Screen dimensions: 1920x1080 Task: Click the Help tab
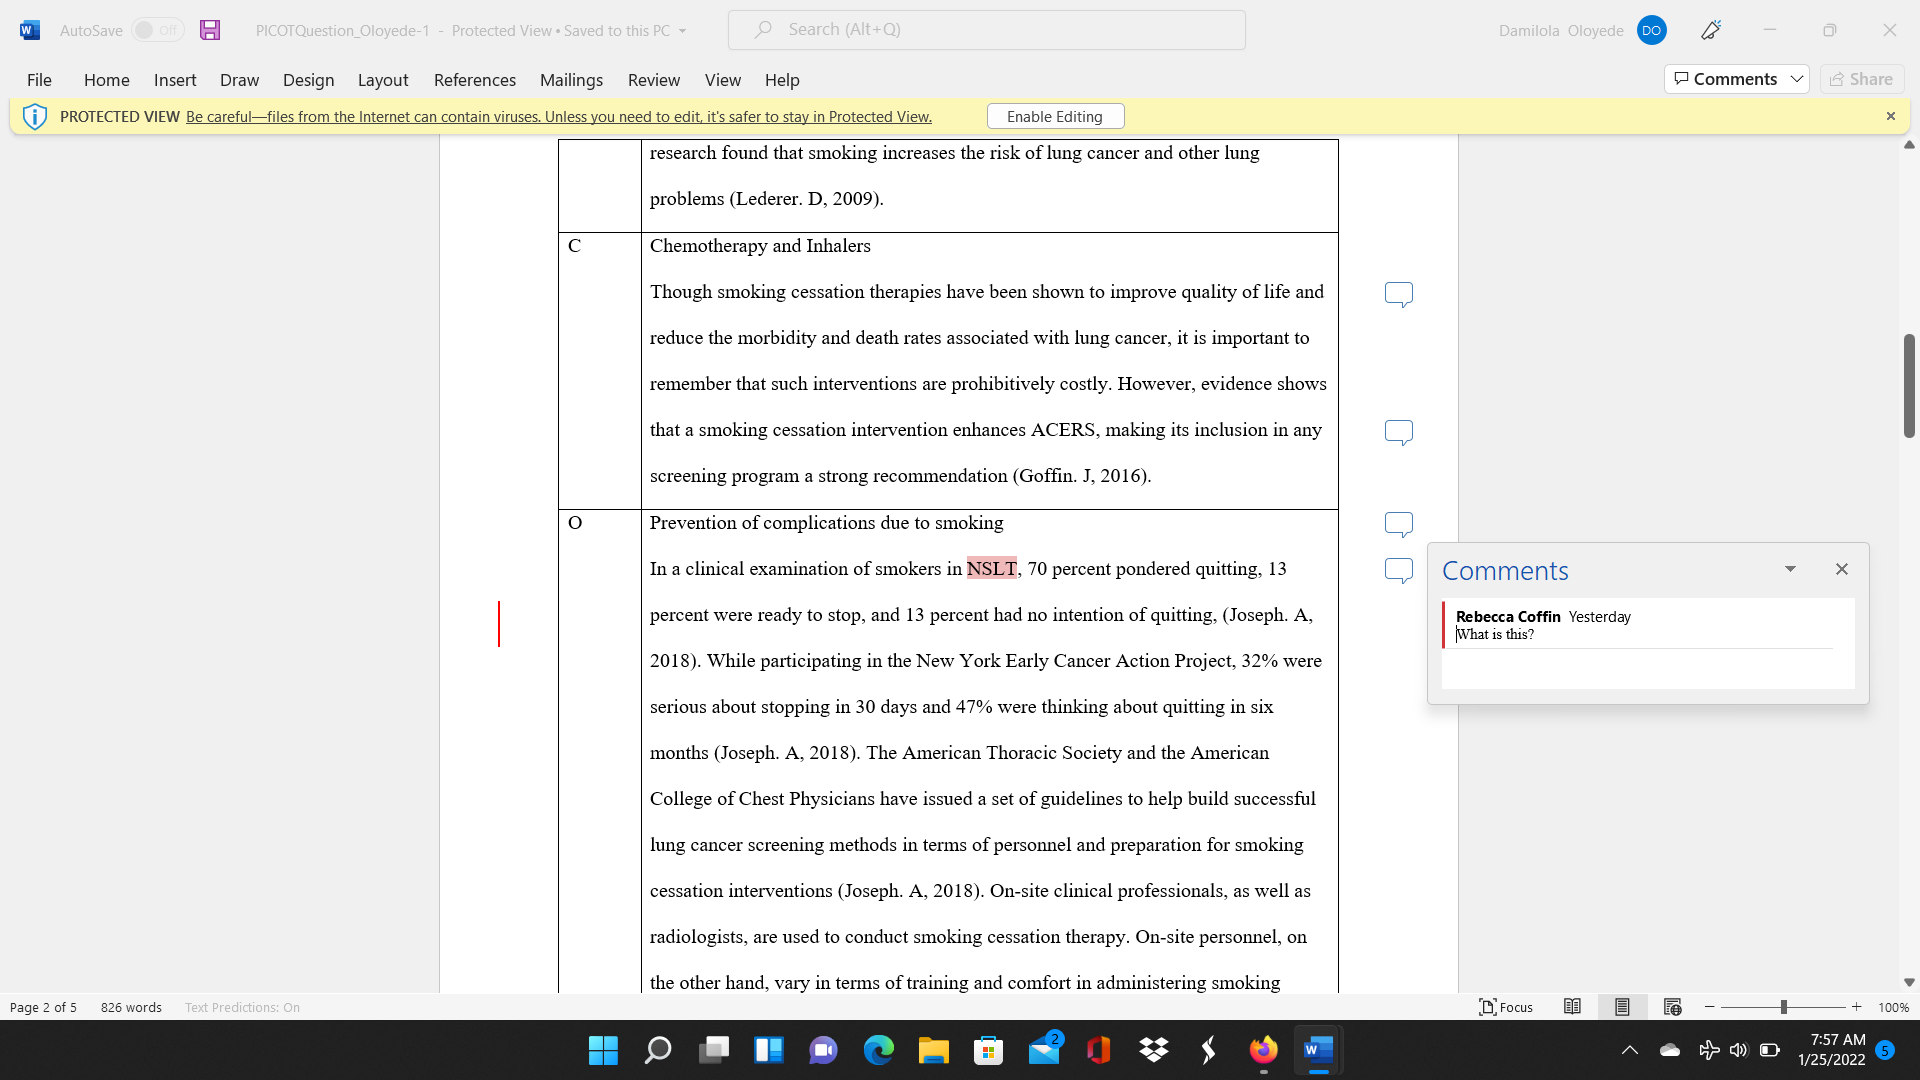(782, 80)
